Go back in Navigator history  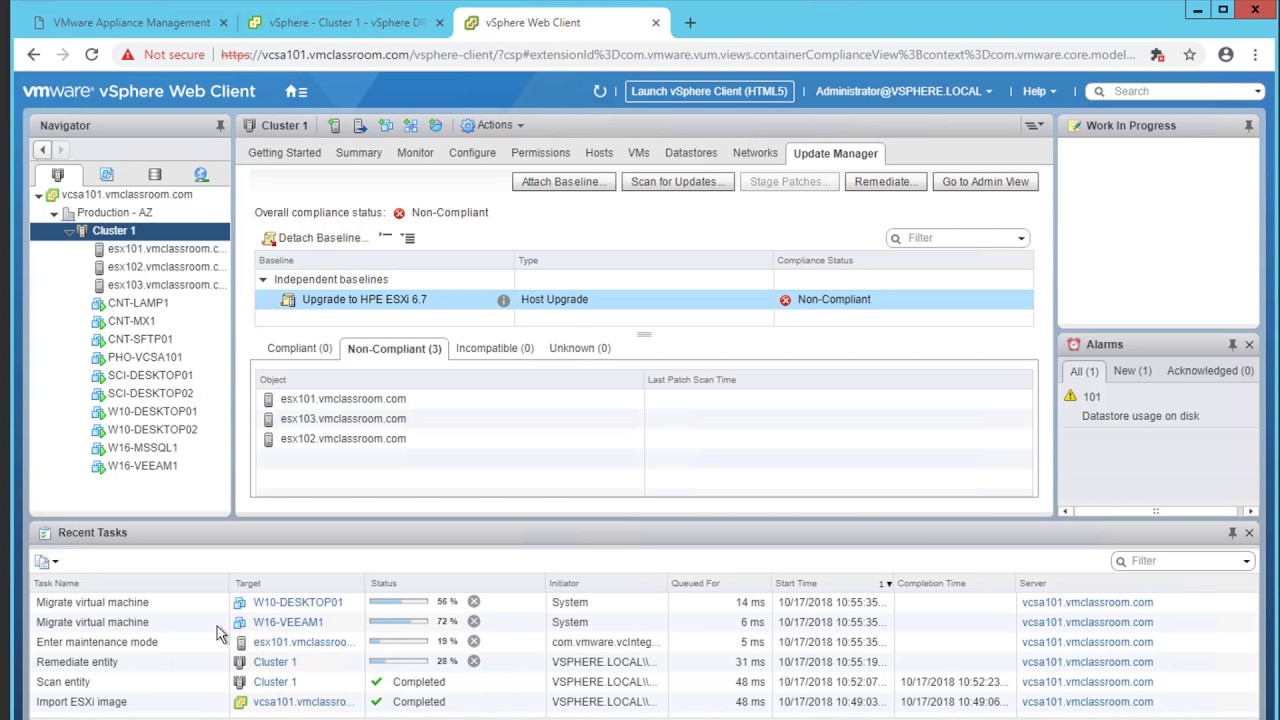click(42, 150)
